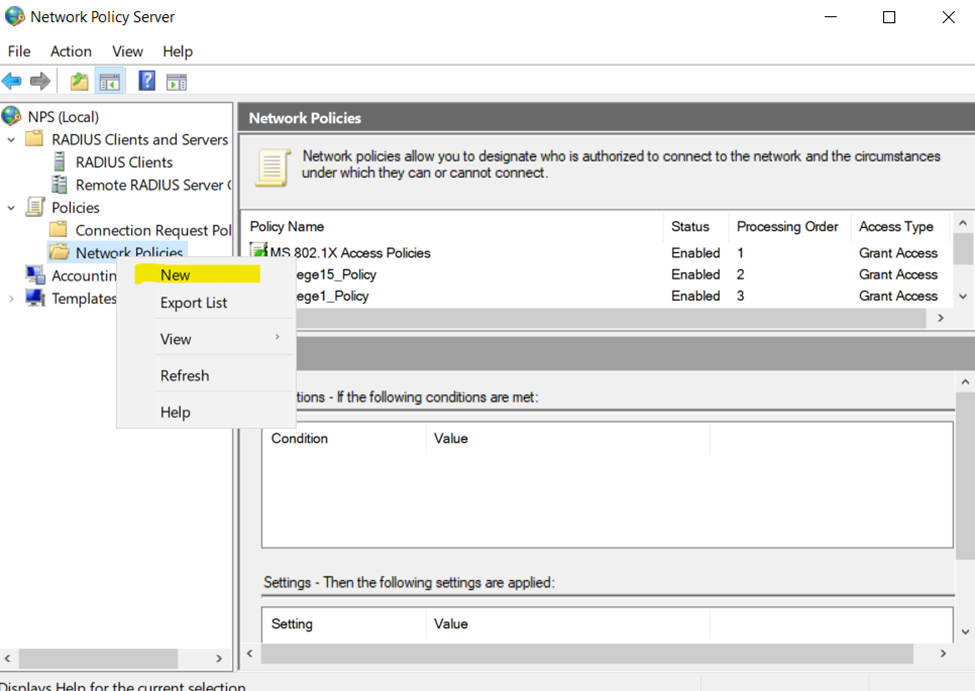
Task: Click the Forward arrow toolbar icon
Action: (x=40, y=81)
